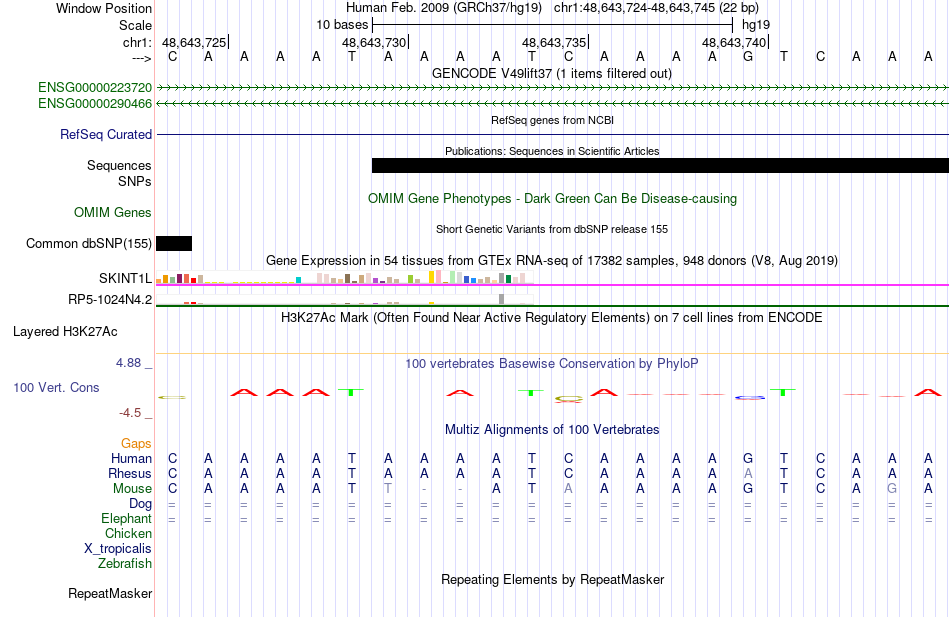Click the Common dbSNP(155) label

click(89, 244)
